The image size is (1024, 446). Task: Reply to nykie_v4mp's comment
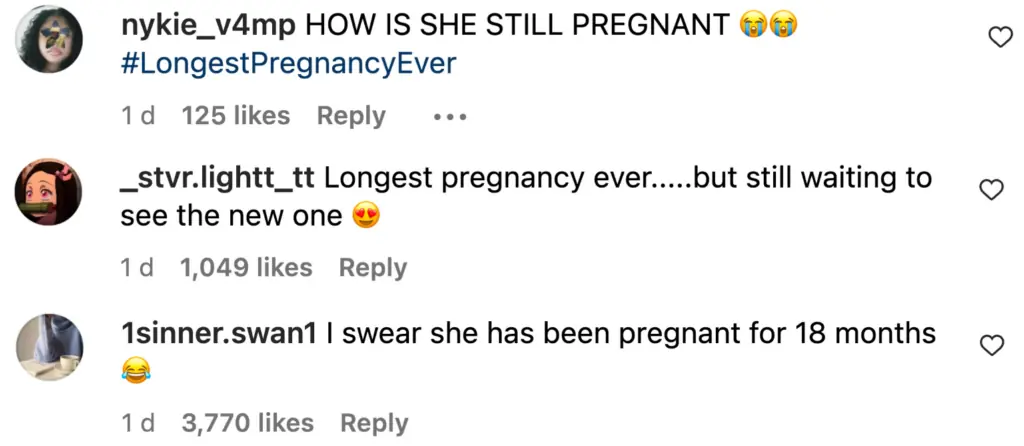tap(351, 116)
